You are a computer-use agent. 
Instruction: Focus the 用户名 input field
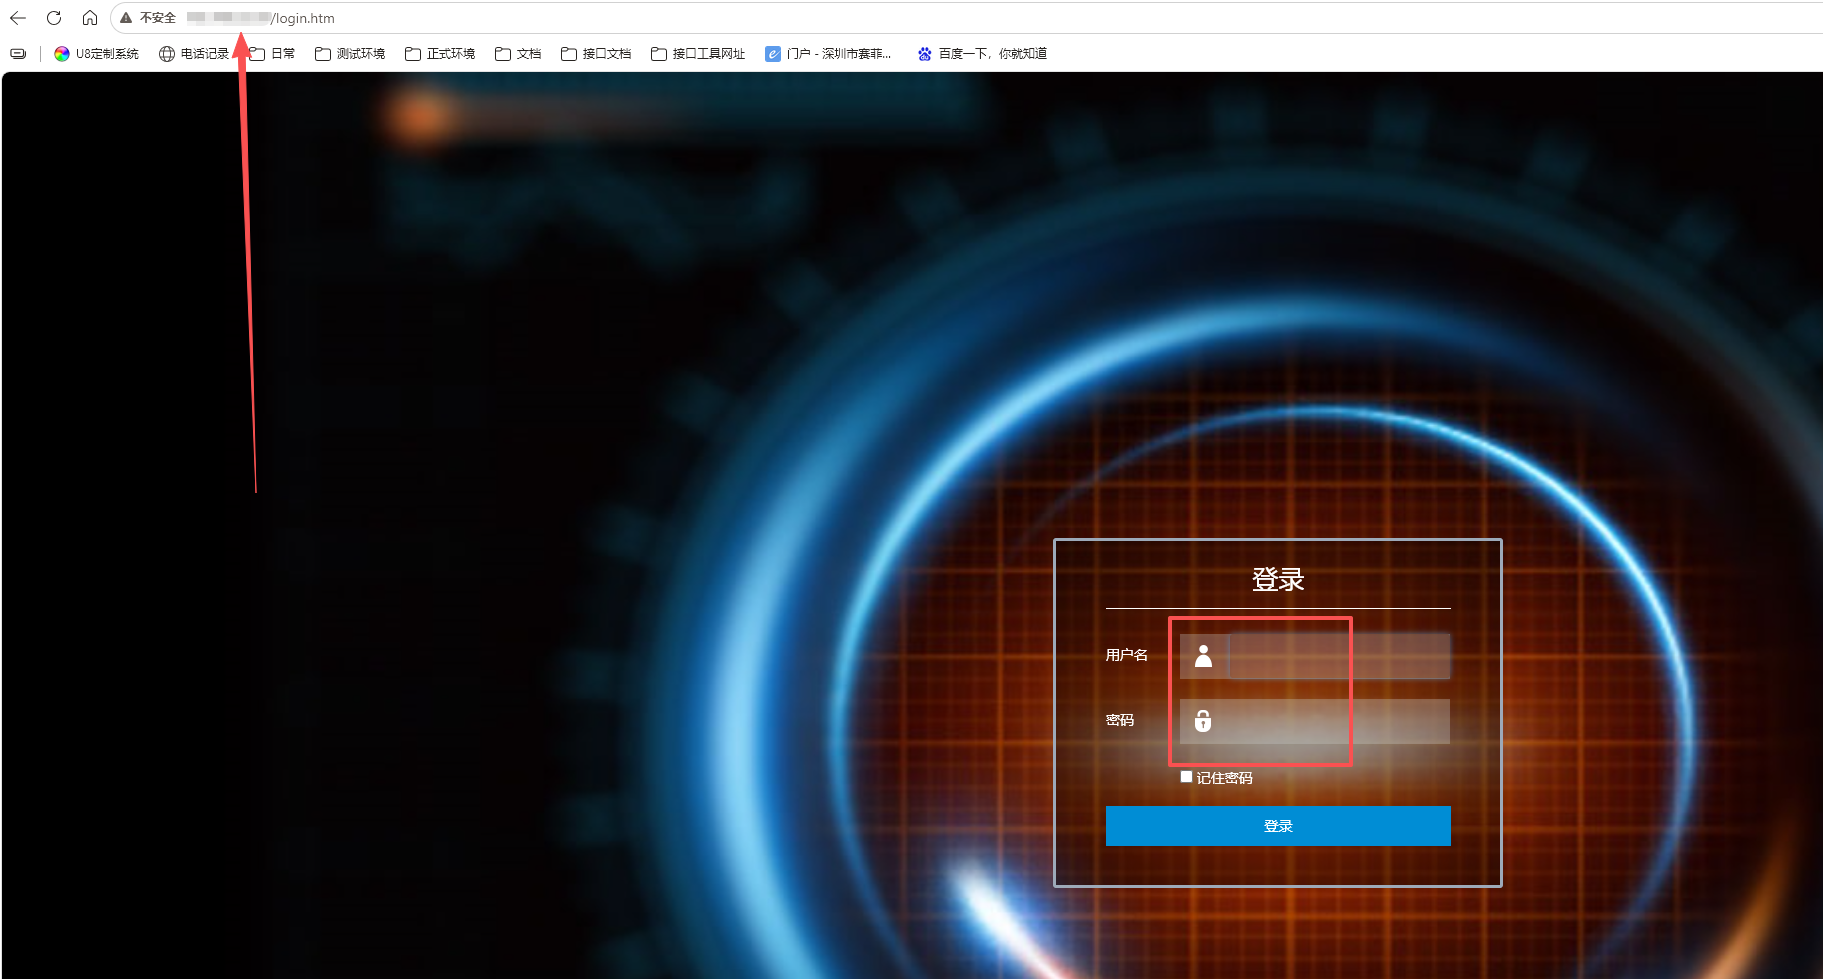pyautogui.click(x=1339, y=656)
